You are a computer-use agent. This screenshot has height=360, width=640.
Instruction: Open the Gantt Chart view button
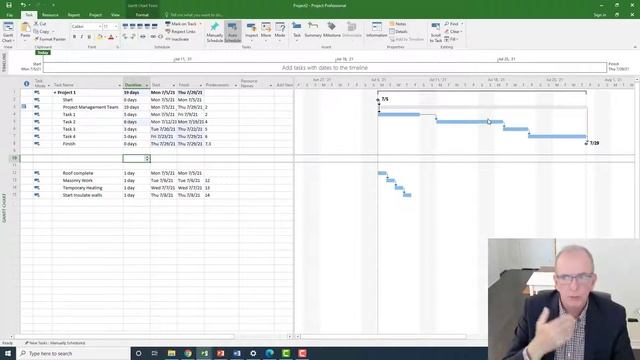coord(8,31)
